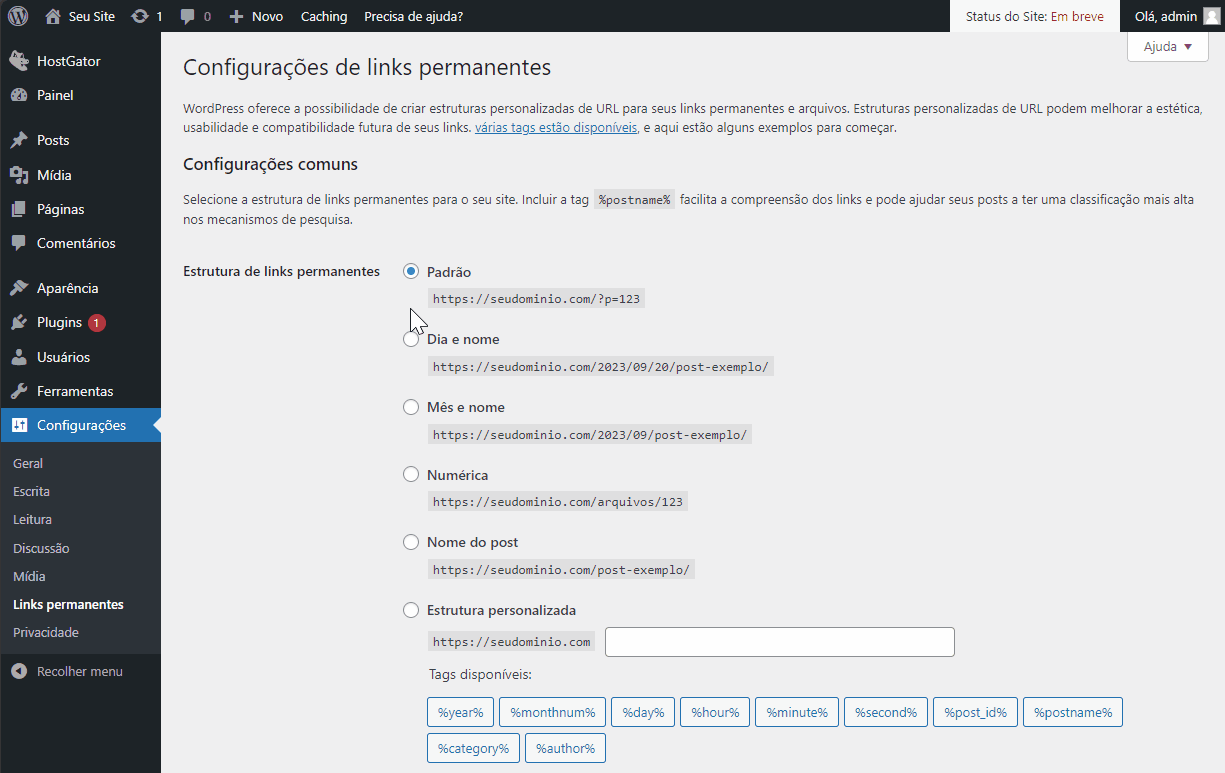Viewport: 1225px width, 773px height.
Task: Open the Mídia settings submenu item
Action: click(29, 577)
